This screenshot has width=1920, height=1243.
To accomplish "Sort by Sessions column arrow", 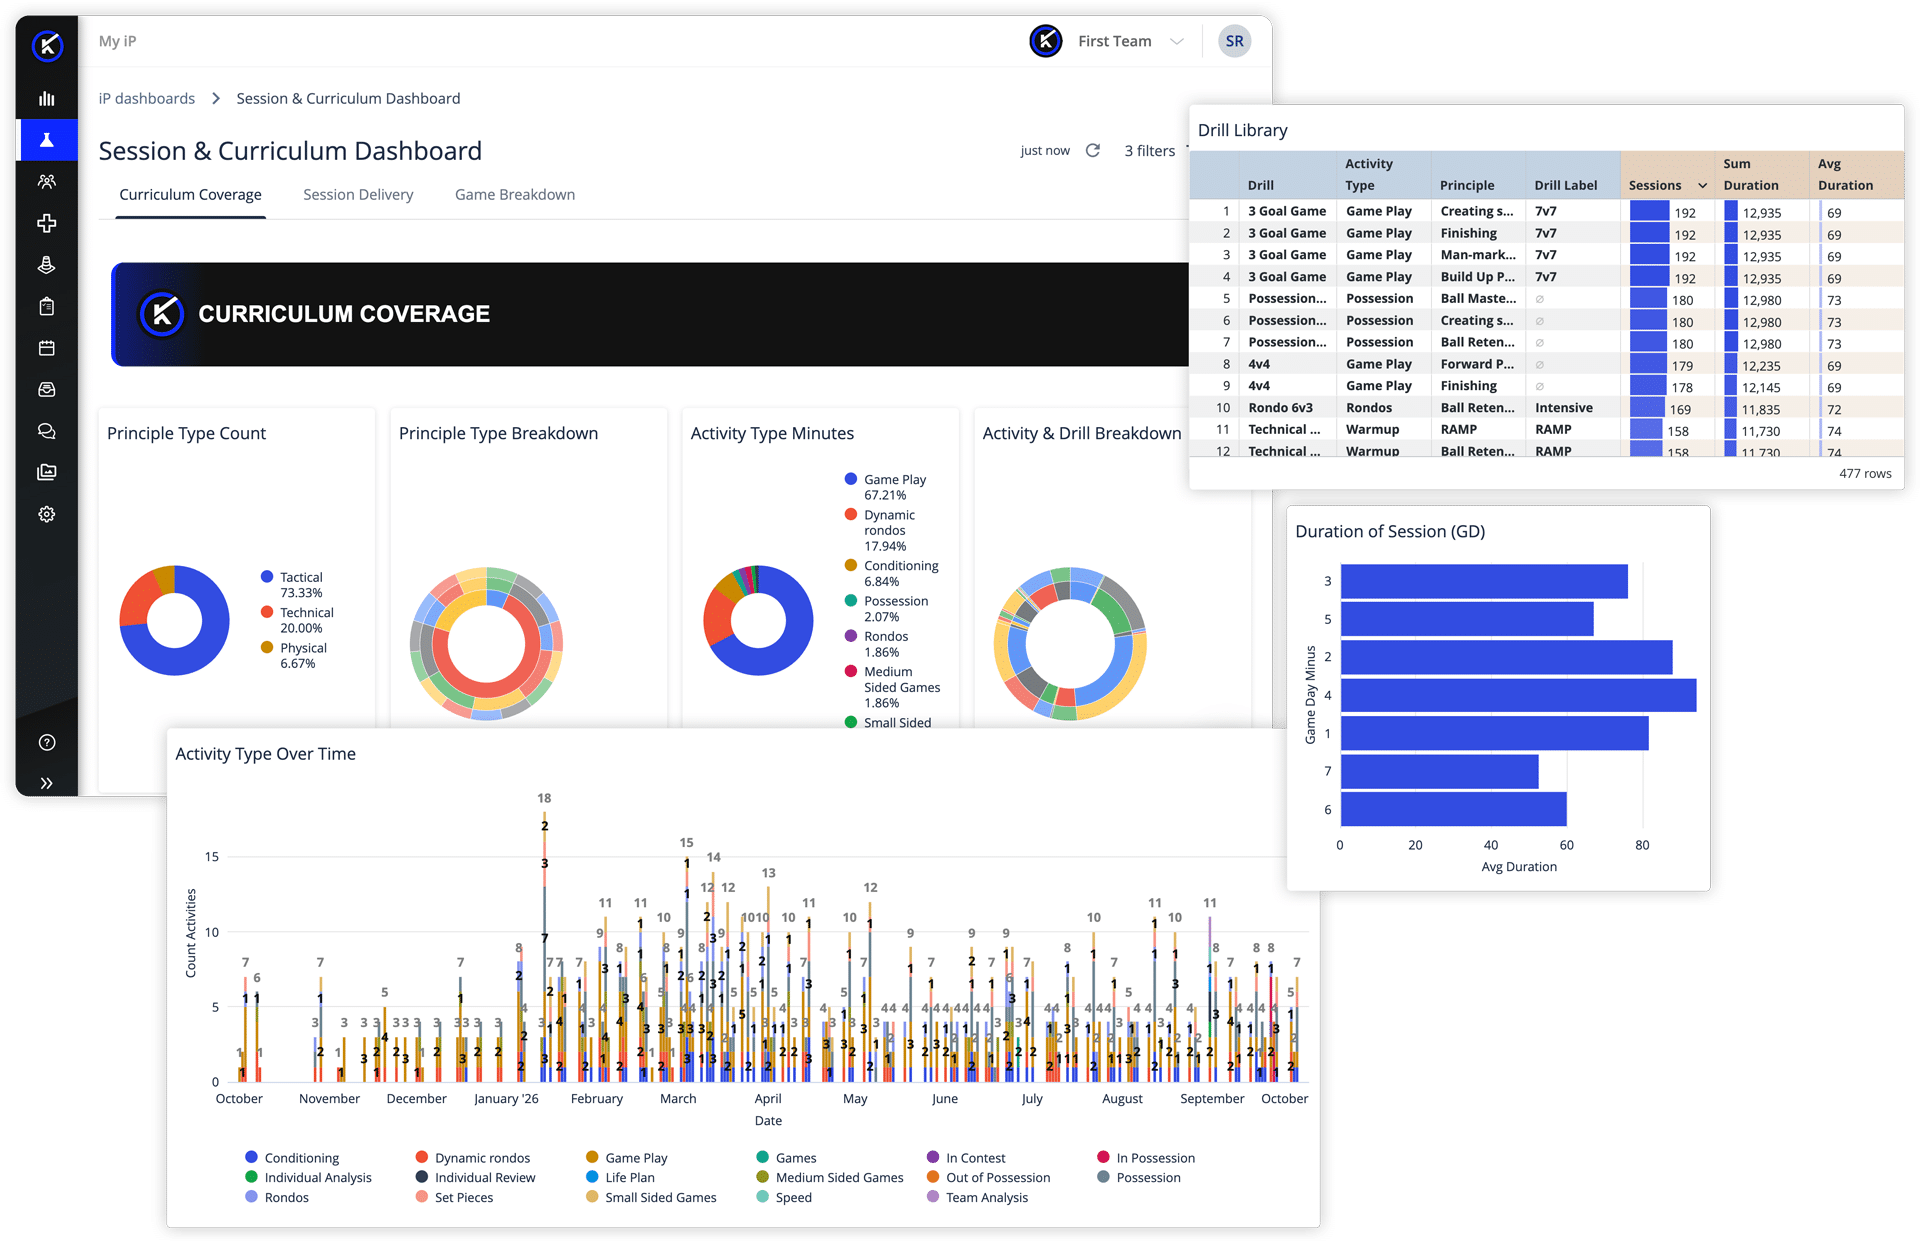I will pos(1702,186).
